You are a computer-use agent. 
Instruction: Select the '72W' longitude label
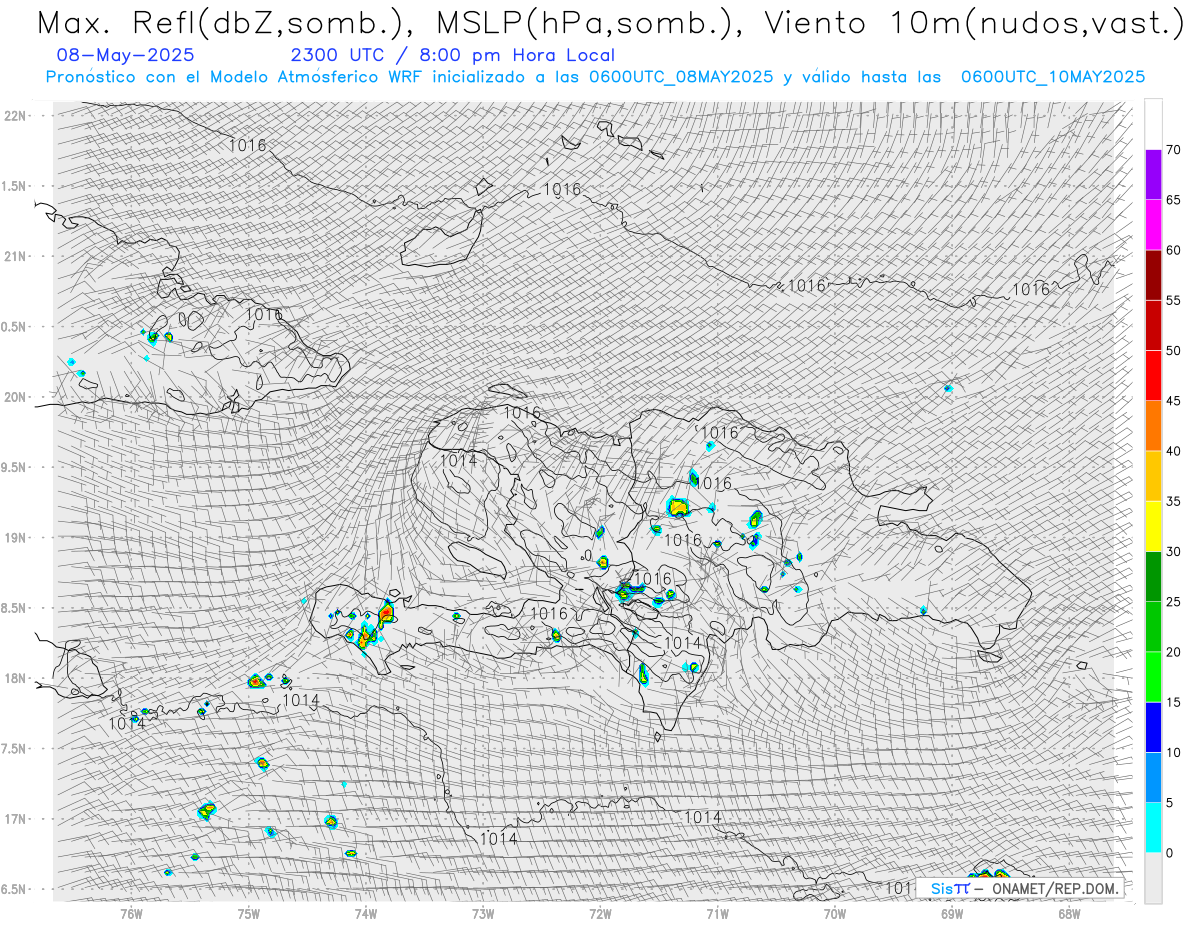pyautogui.click(x=600, y=912)
